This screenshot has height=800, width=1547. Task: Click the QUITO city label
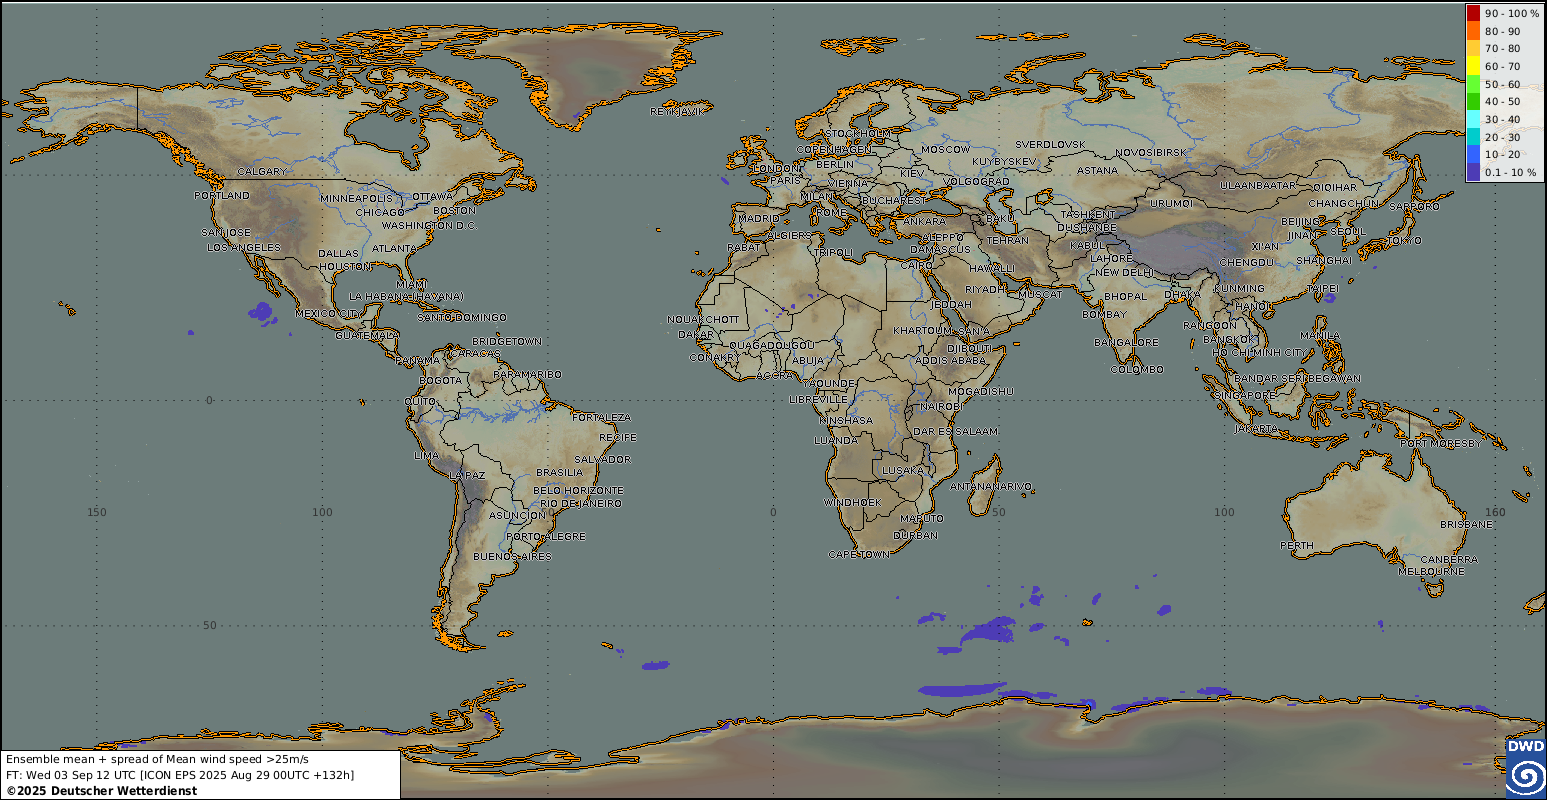[419, 401]
